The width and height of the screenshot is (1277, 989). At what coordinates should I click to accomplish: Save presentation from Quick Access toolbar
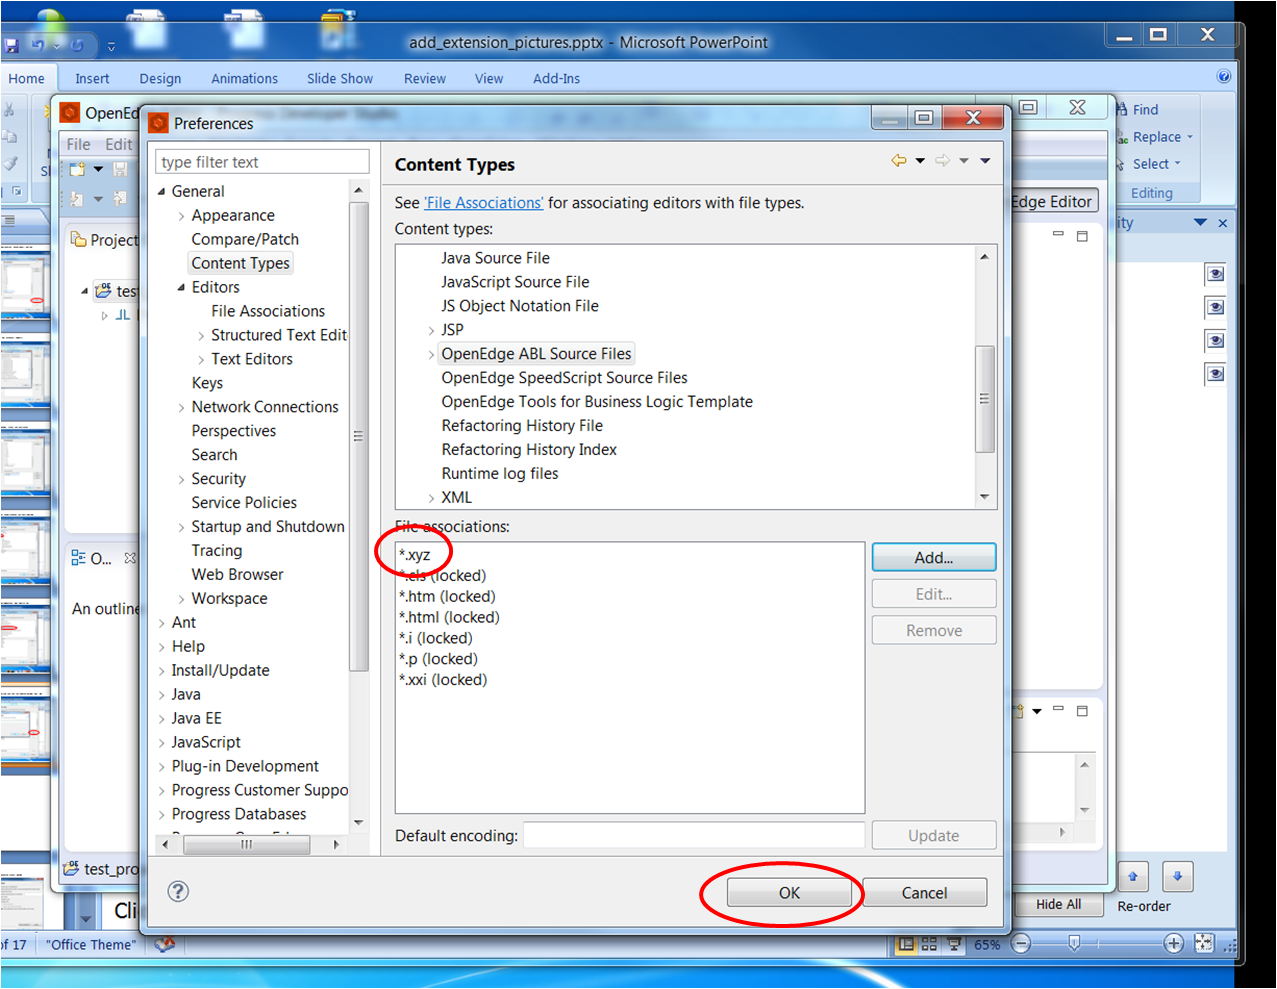11,45
